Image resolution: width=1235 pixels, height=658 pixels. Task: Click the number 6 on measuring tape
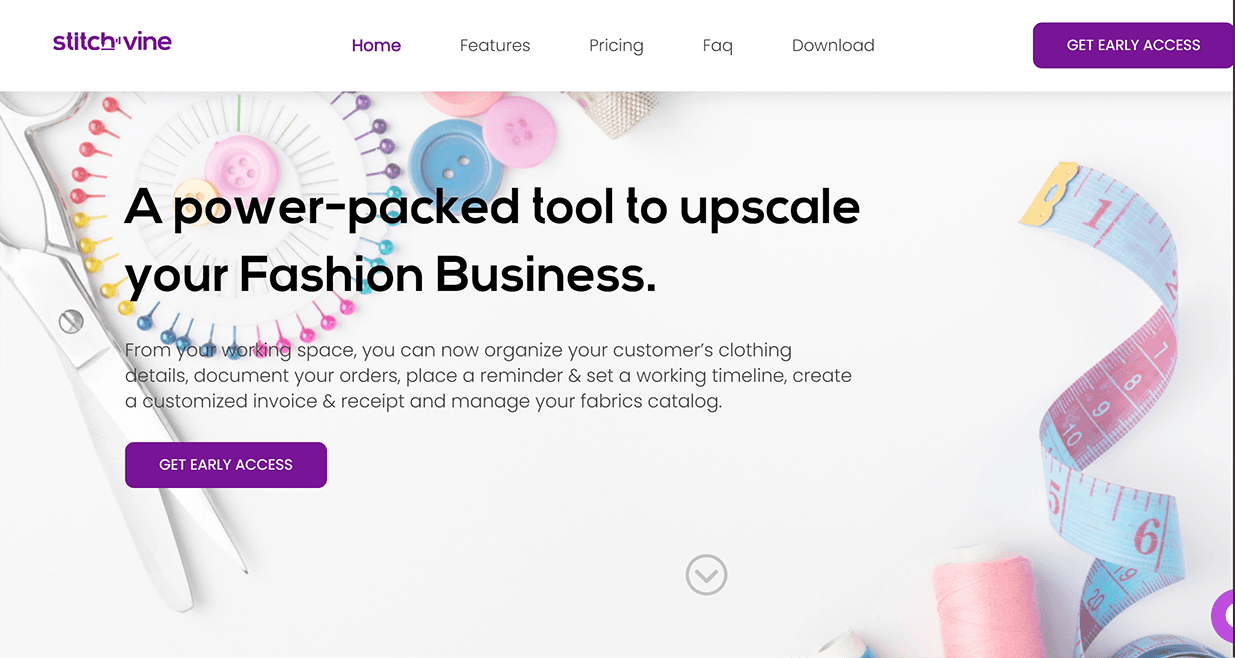click(1146, 537)
